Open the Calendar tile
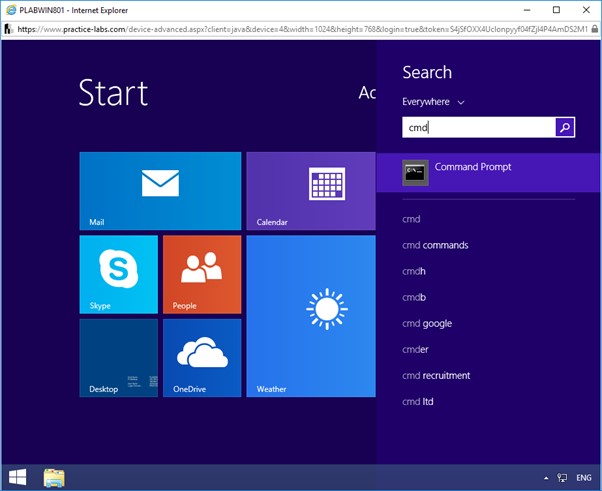Viewport: 602px width, 491px height. tap(311, 191)
